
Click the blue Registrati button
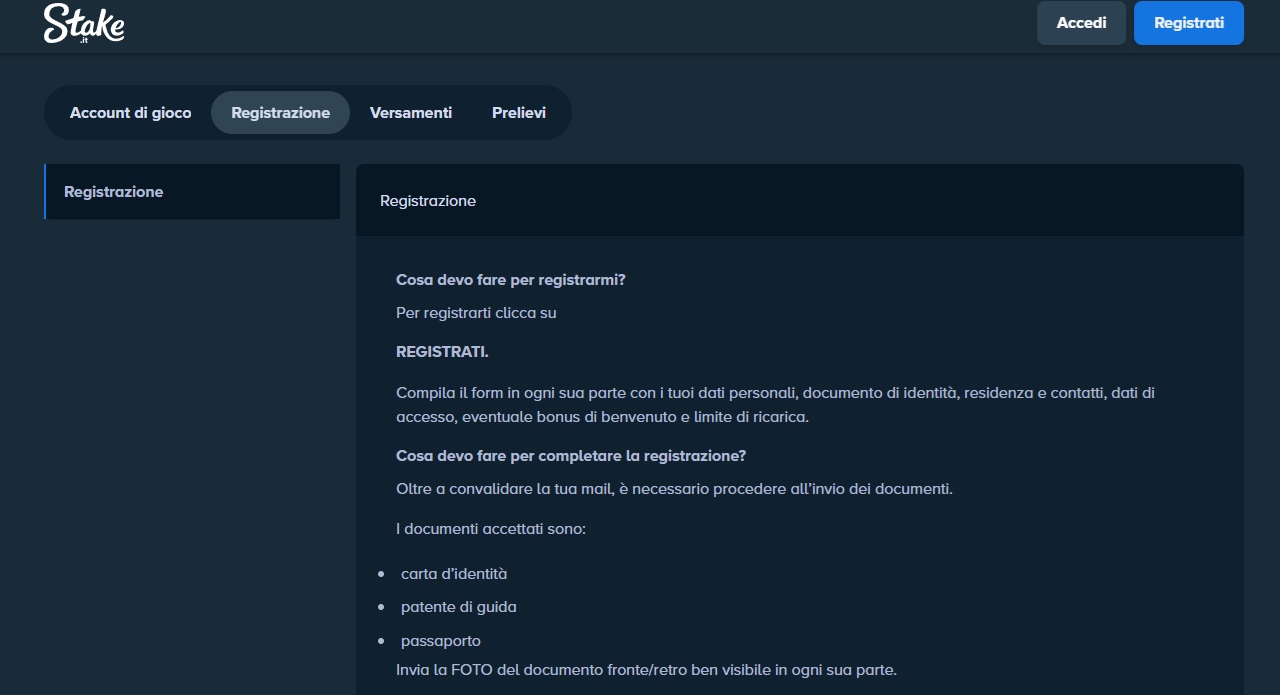pyautogui.click(x=1189, y=22)
